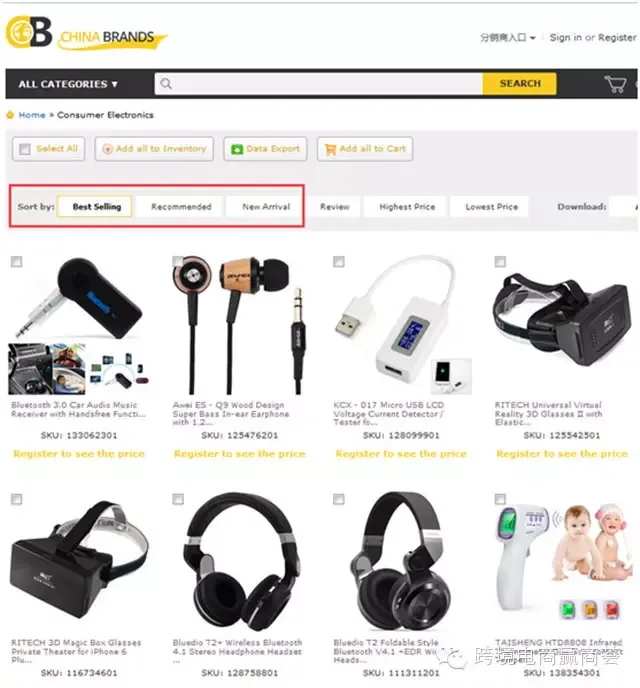Click the yellow Search button
Screen dimensions: 640x688
[520, 83]
